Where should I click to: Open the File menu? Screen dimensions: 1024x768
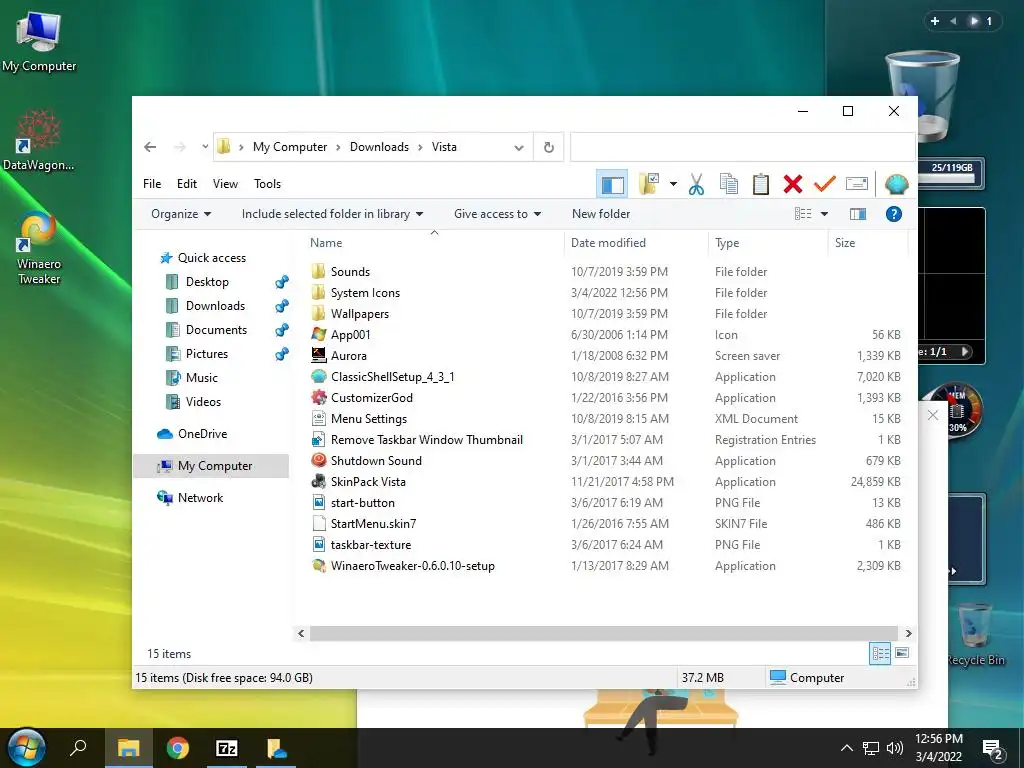tap(152, 184)
